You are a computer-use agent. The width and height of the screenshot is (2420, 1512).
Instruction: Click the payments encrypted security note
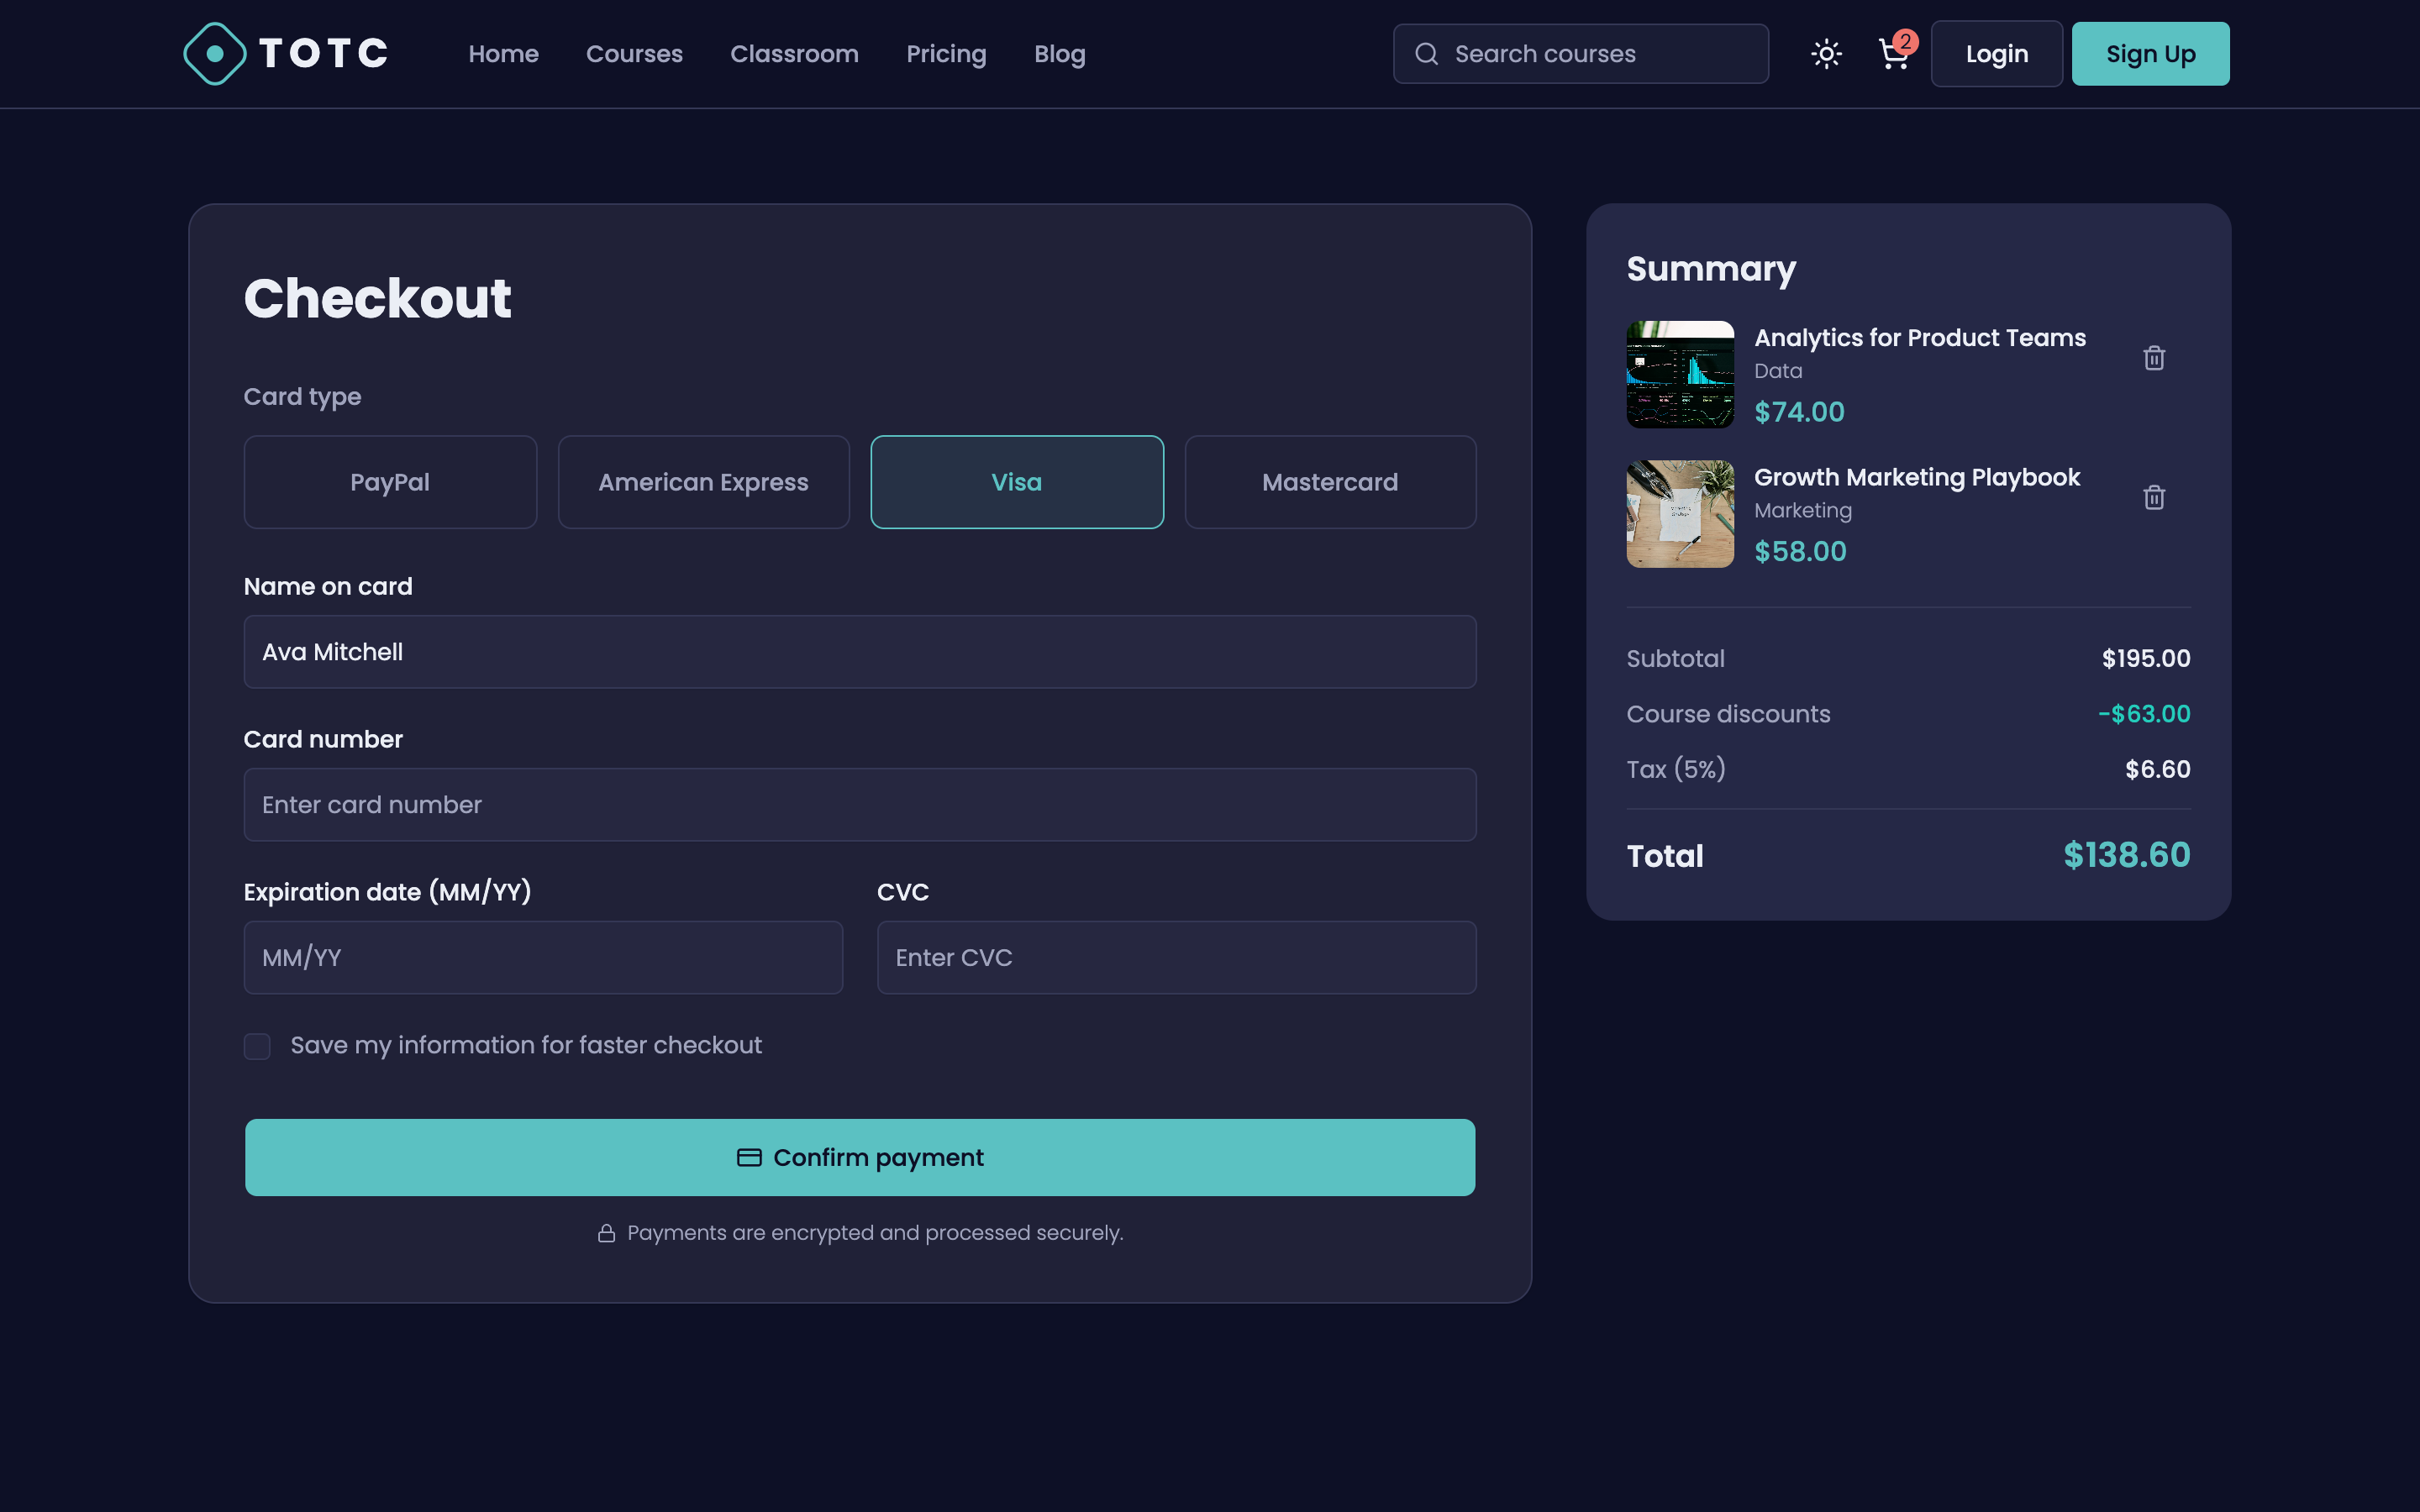coord(860,1233)
